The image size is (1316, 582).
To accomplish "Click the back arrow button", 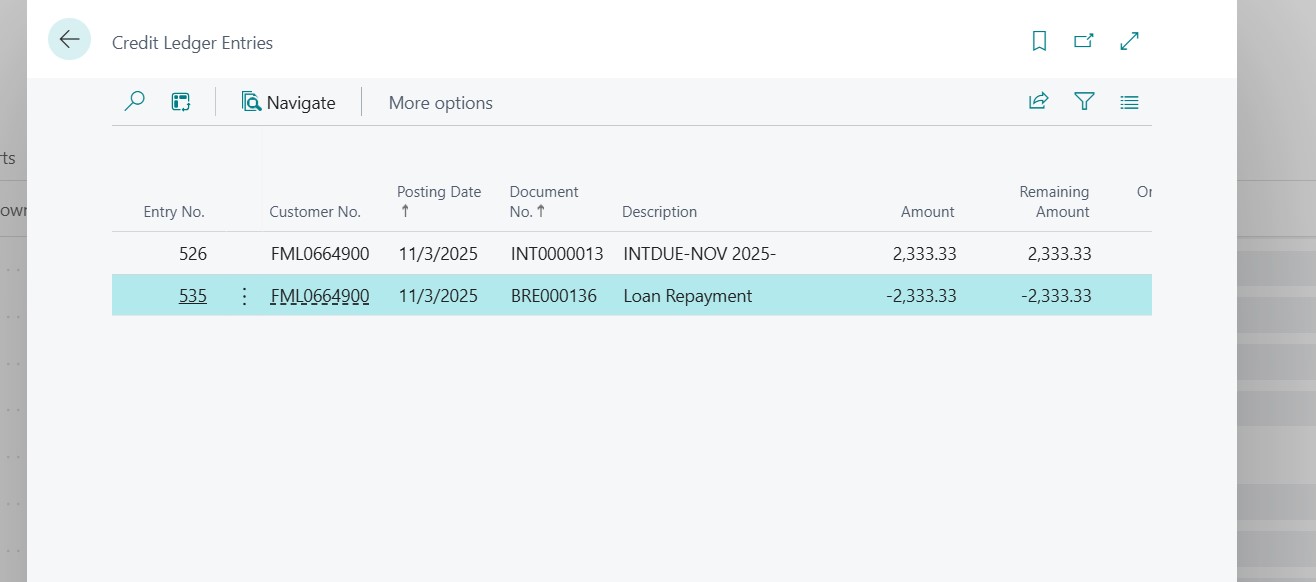I will [69, 40].
